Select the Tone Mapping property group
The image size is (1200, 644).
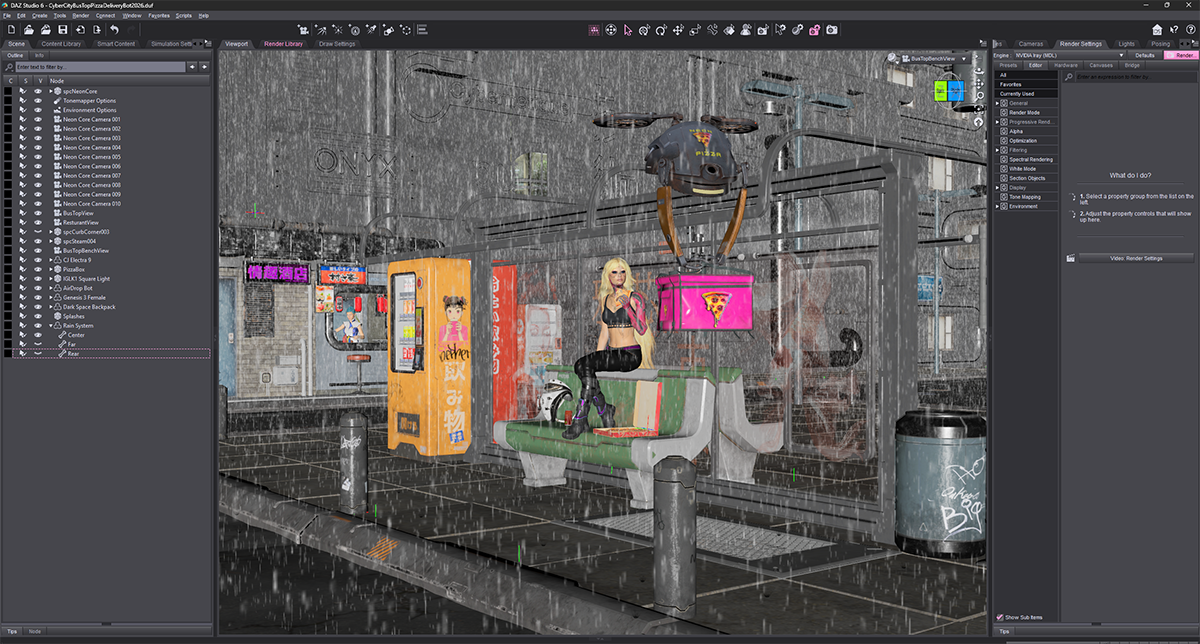[1025, 197]
